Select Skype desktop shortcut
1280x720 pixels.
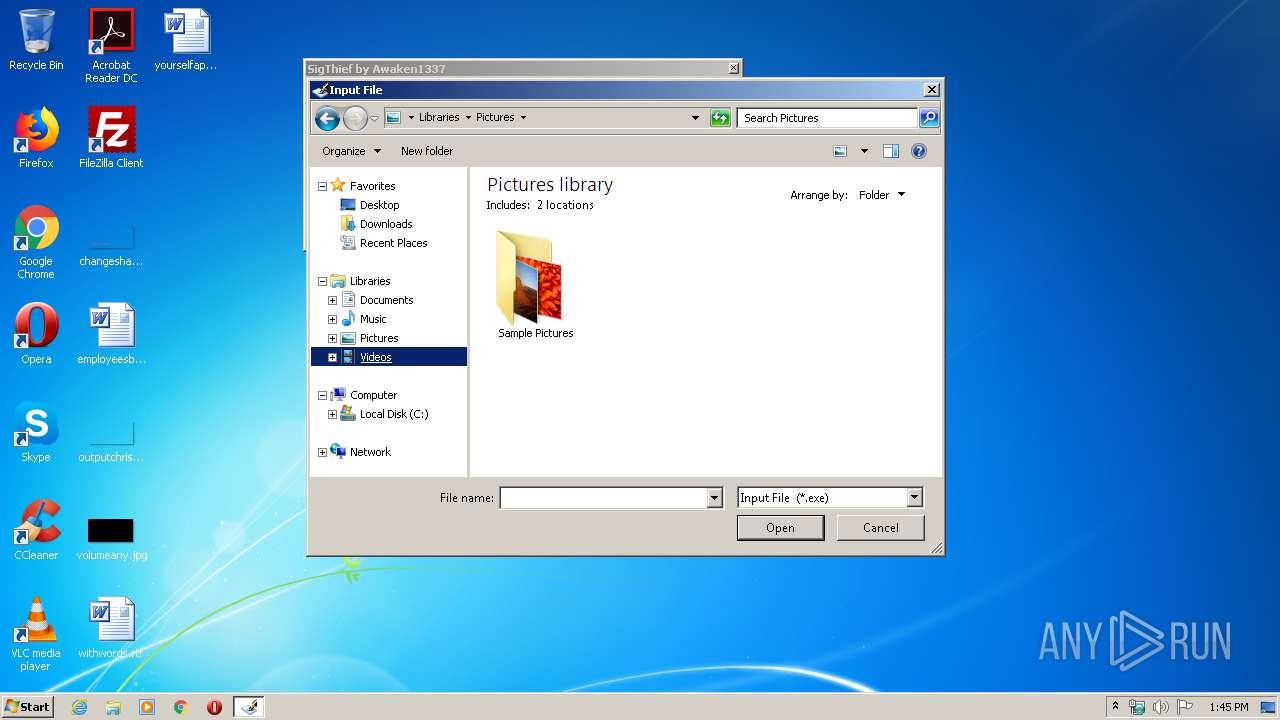coord(36,431)
